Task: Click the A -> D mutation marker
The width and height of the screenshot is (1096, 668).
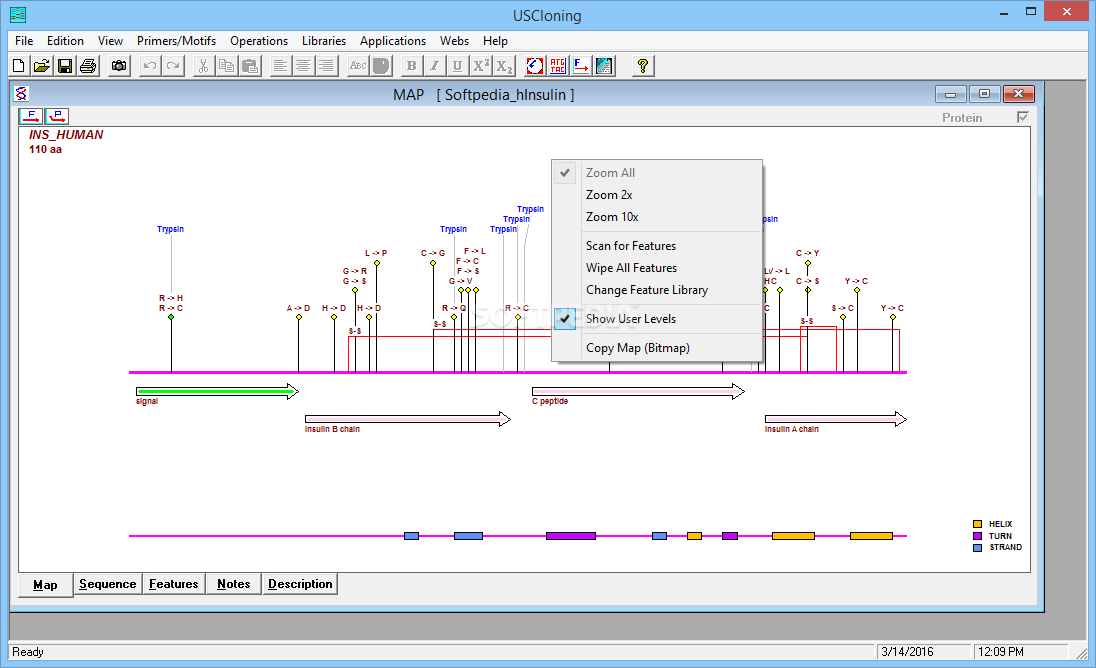Action: pyautogui.click(x=298, y=317)
